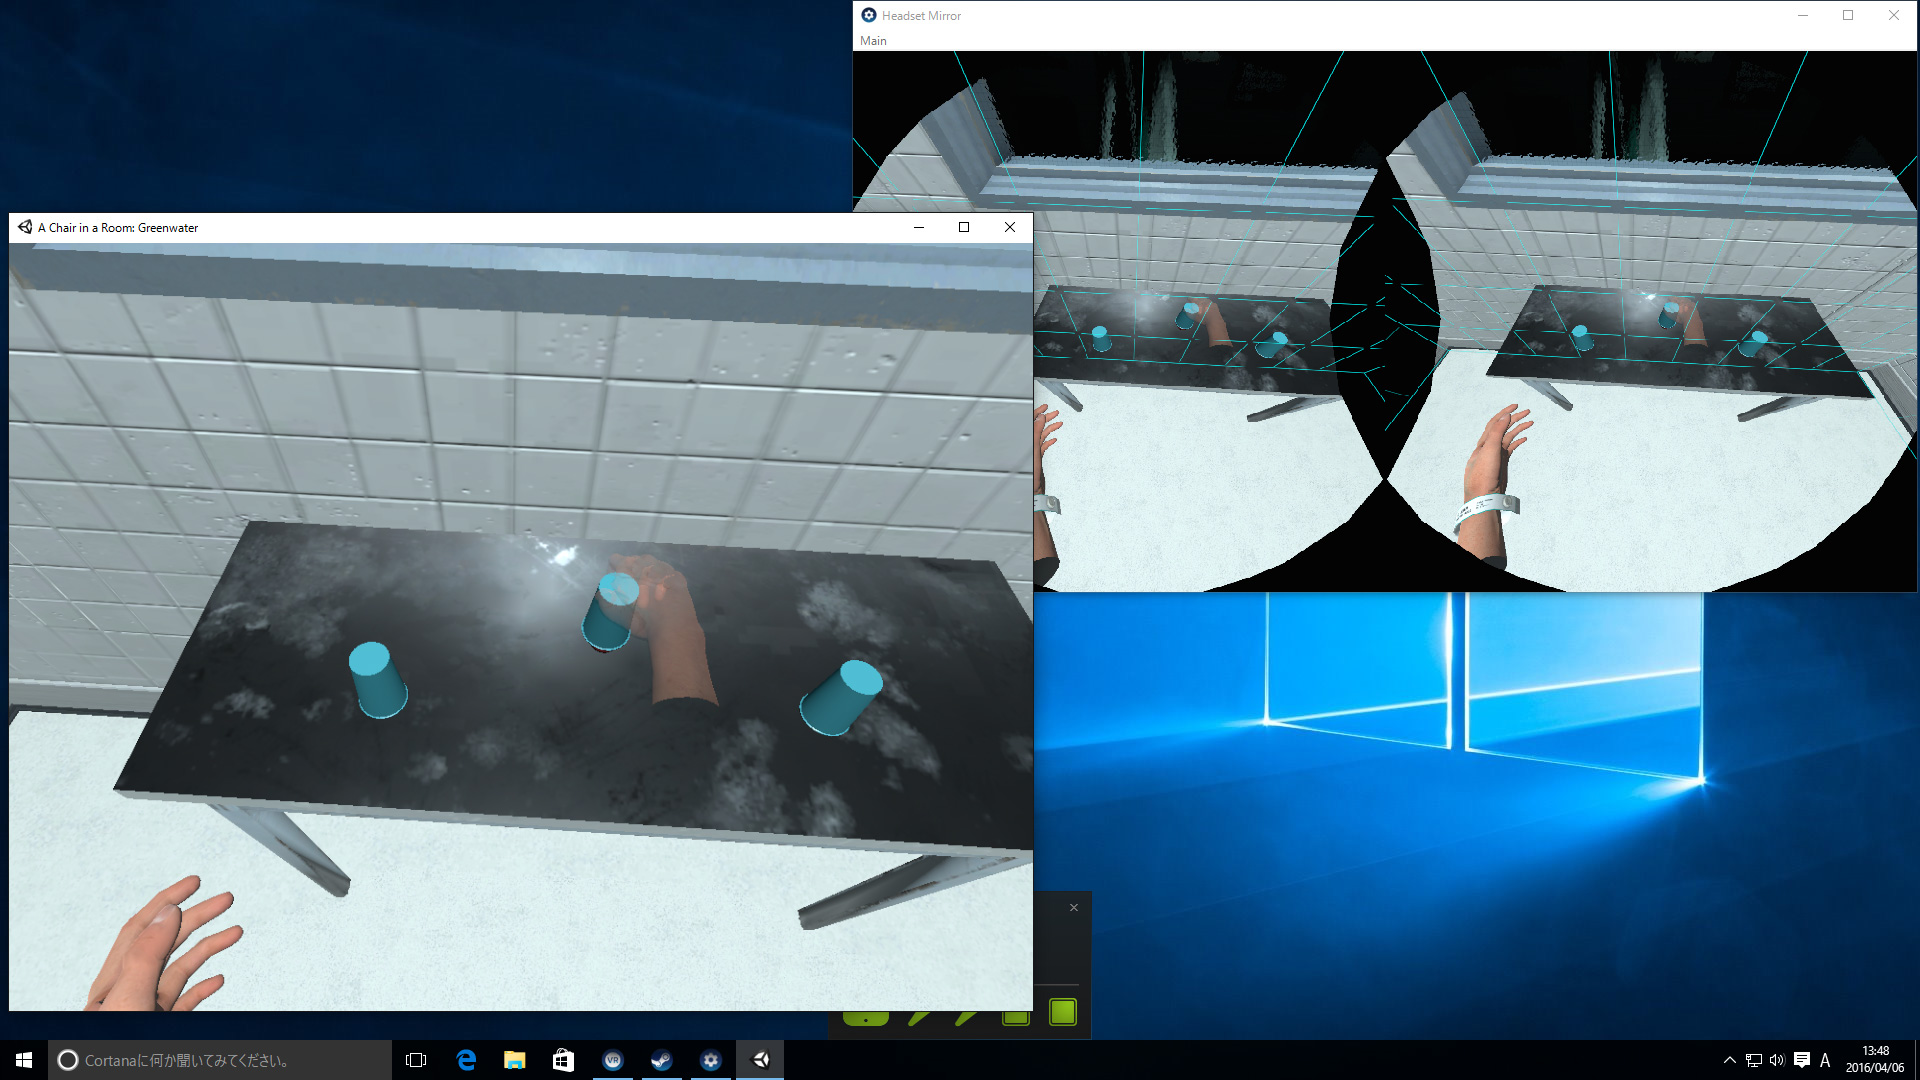Image resolution: width=1920 pixels, height=1080 pixels.
Task: Open the Main menu in Headset Mirror
Action: point(873,41)
